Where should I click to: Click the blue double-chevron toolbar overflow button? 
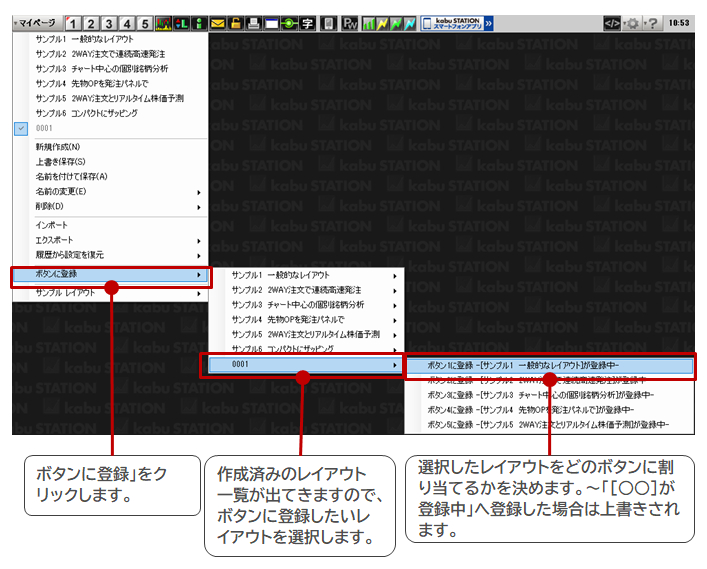pyautogui.click(x=489, y=23)
